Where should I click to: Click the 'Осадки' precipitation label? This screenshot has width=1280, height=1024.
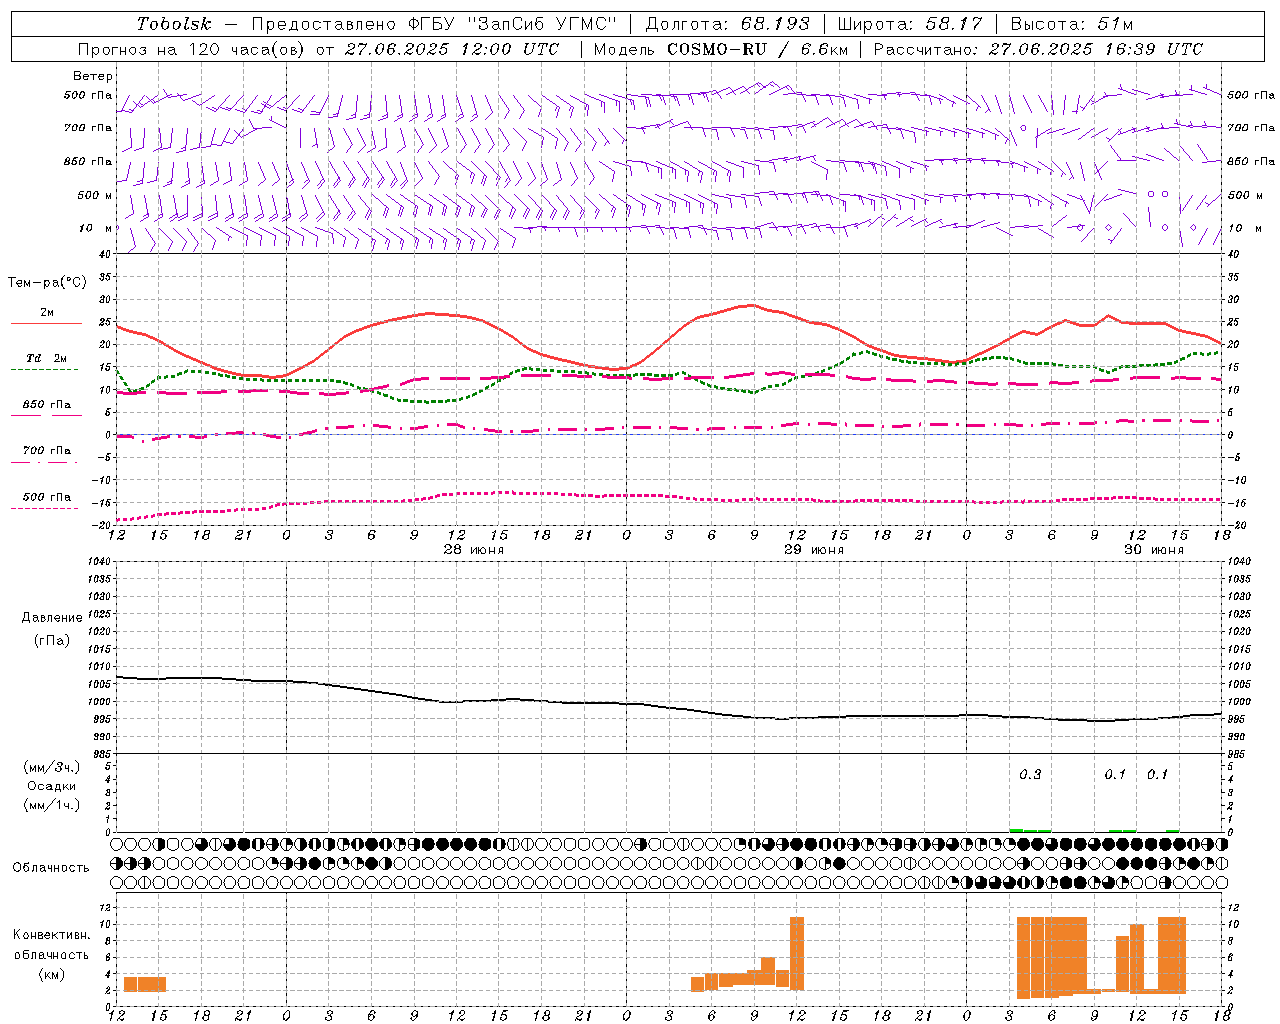click(52, 786)
